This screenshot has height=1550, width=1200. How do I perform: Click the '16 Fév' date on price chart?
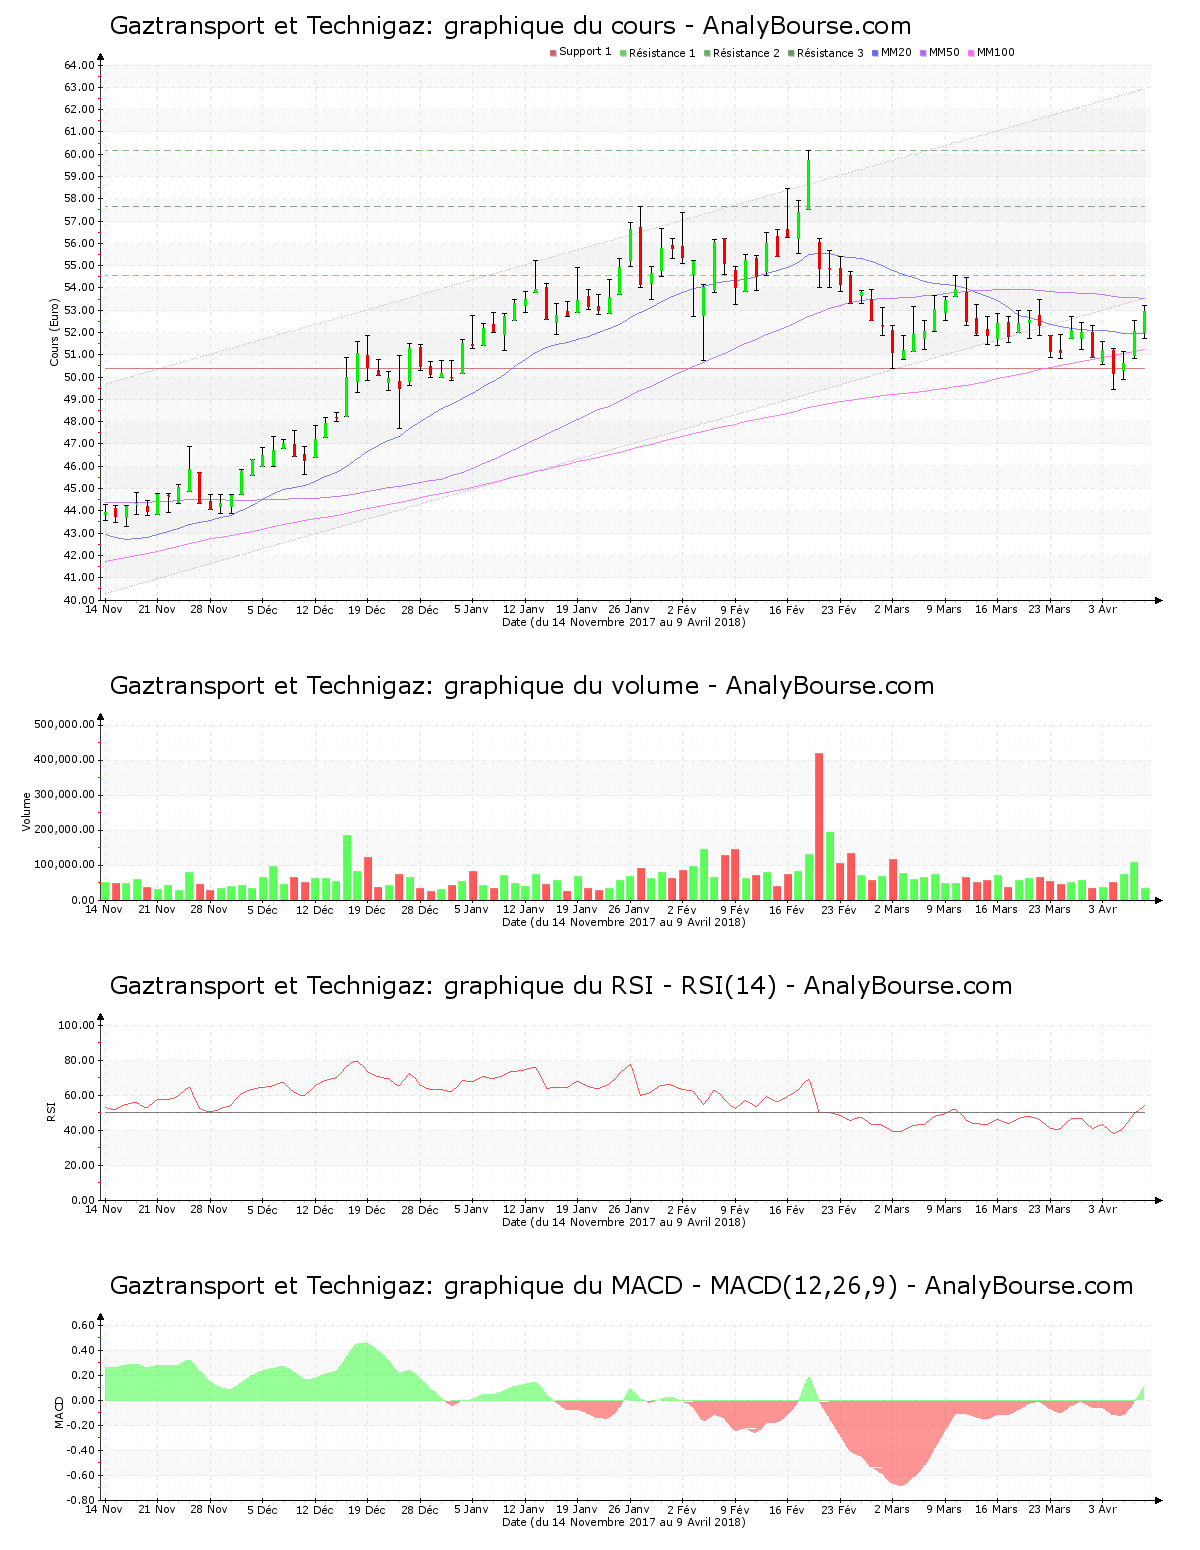tap(787, 609)
